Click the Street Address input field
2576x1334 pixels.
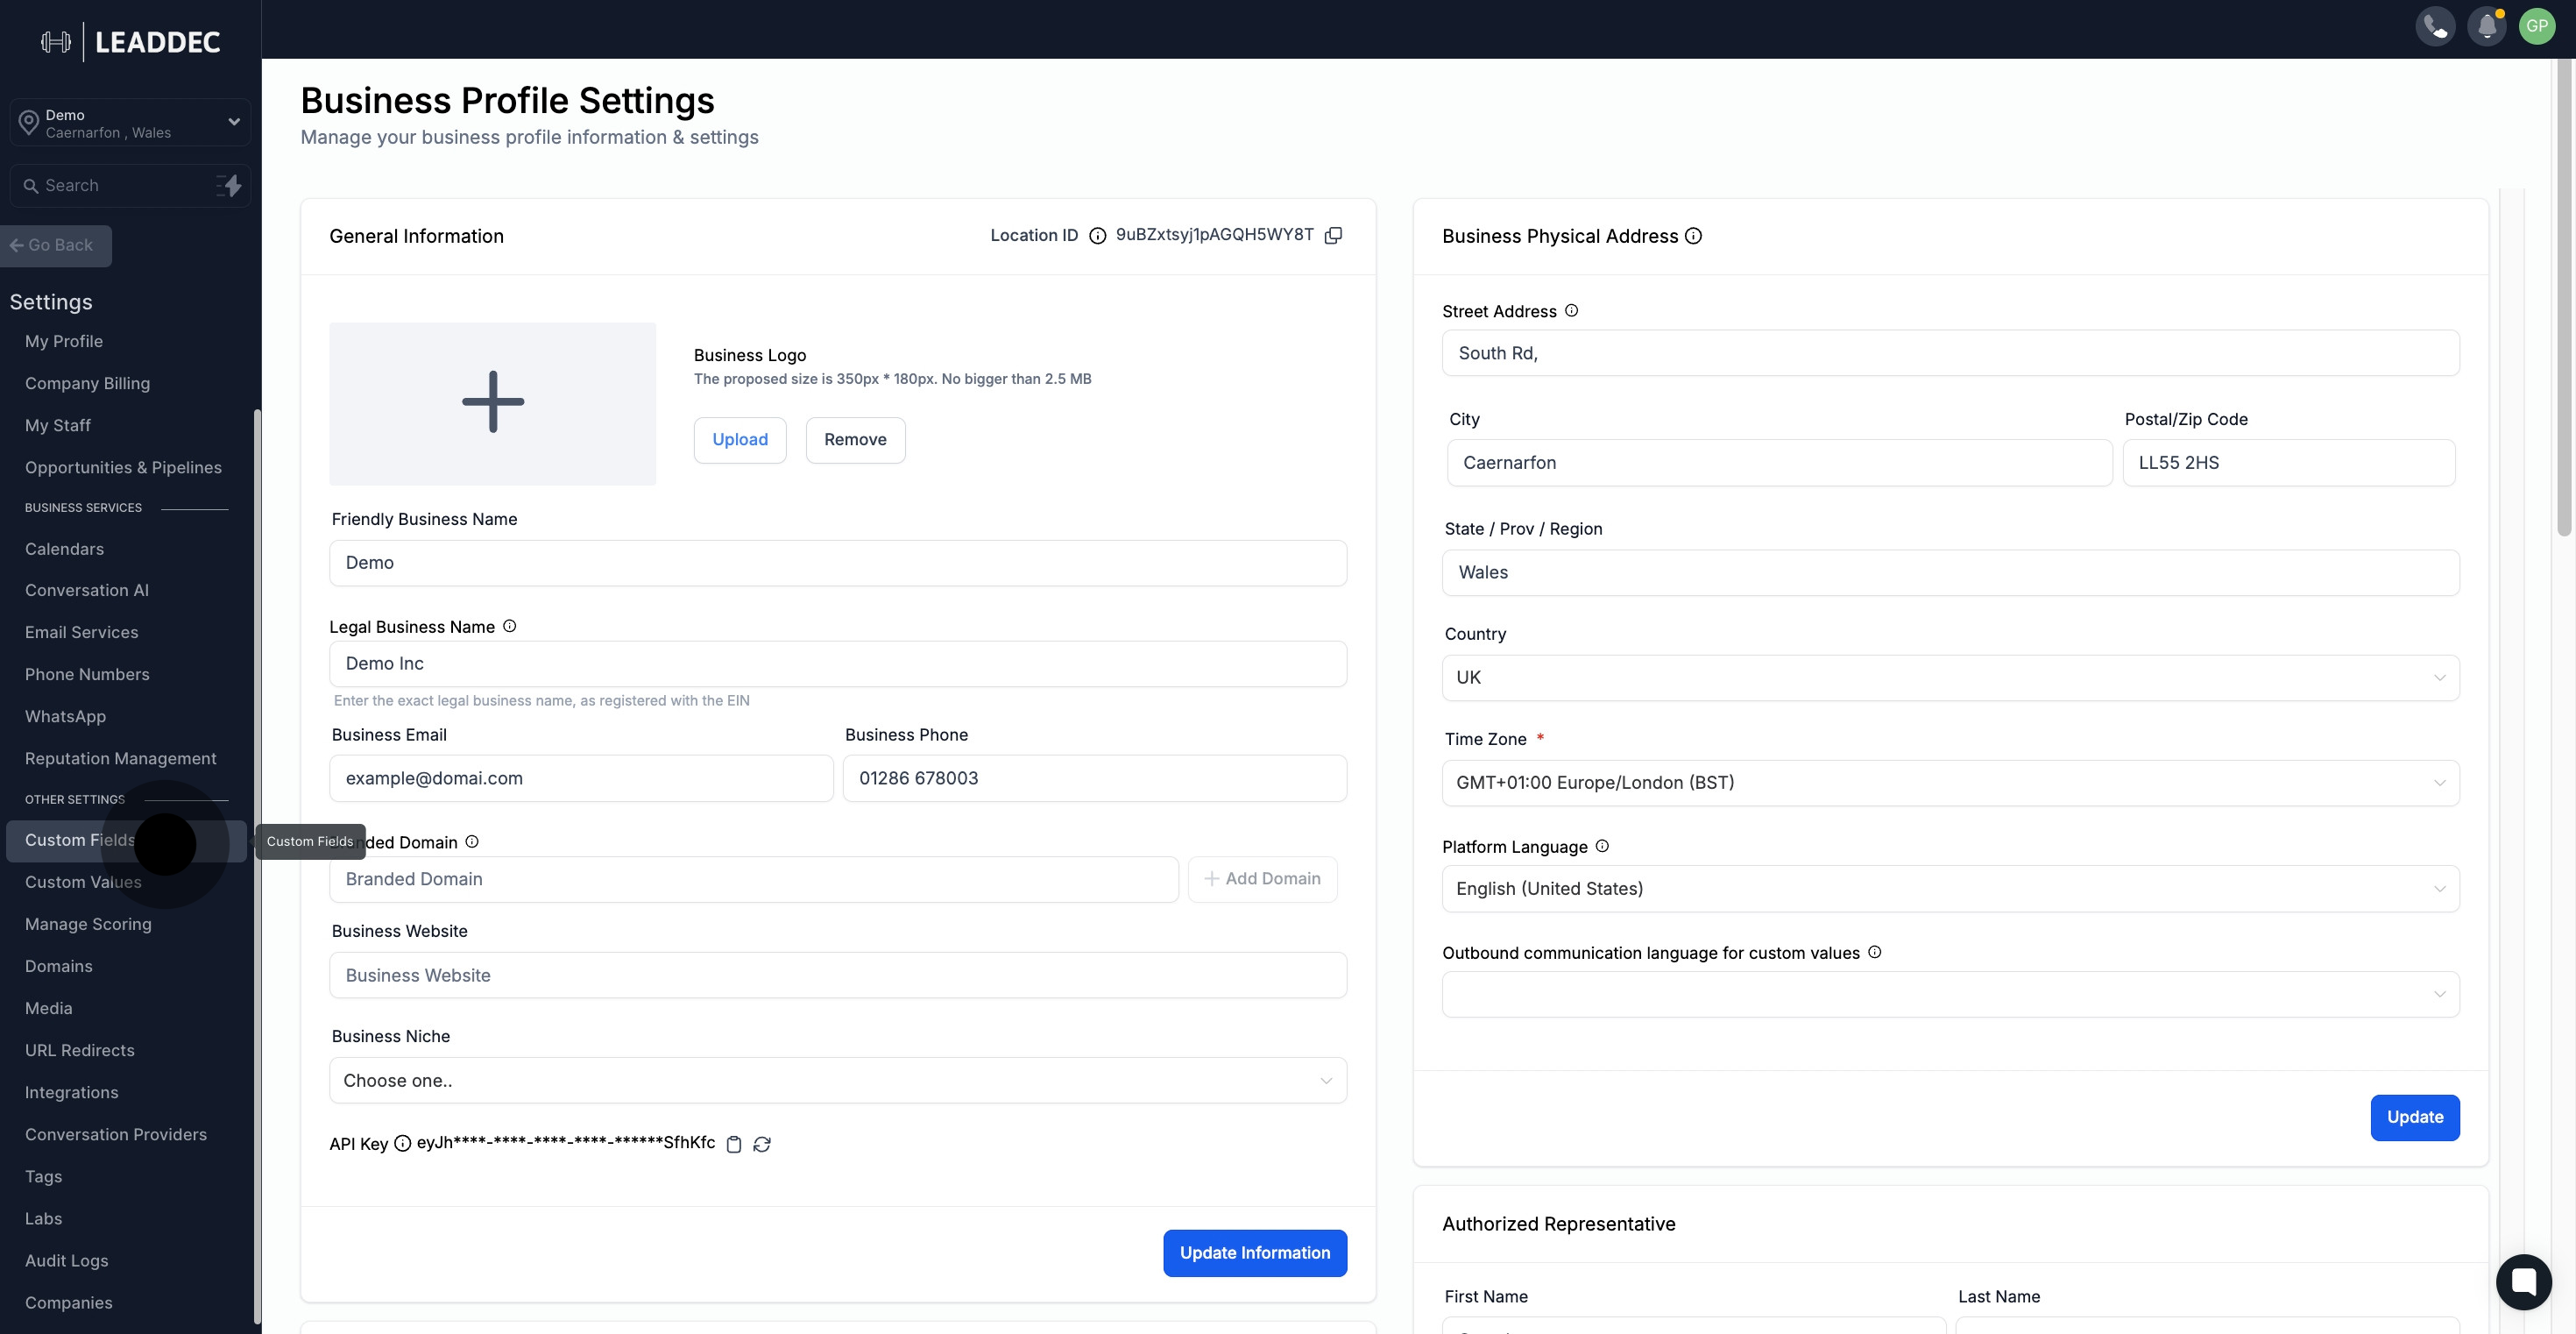coord(1950,353)
